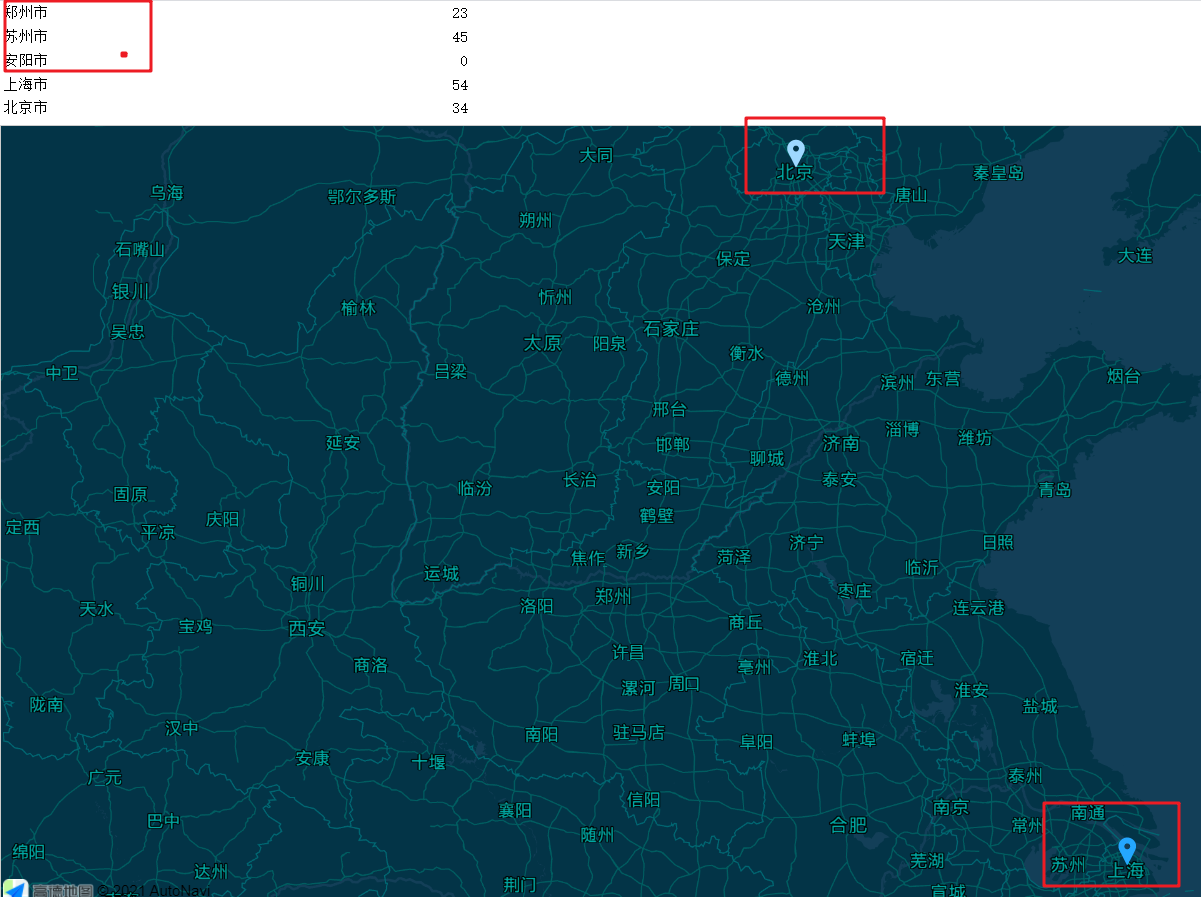1201x897 pixels.
Task: Click the 驻马店 label on the map
Action: 639,732
